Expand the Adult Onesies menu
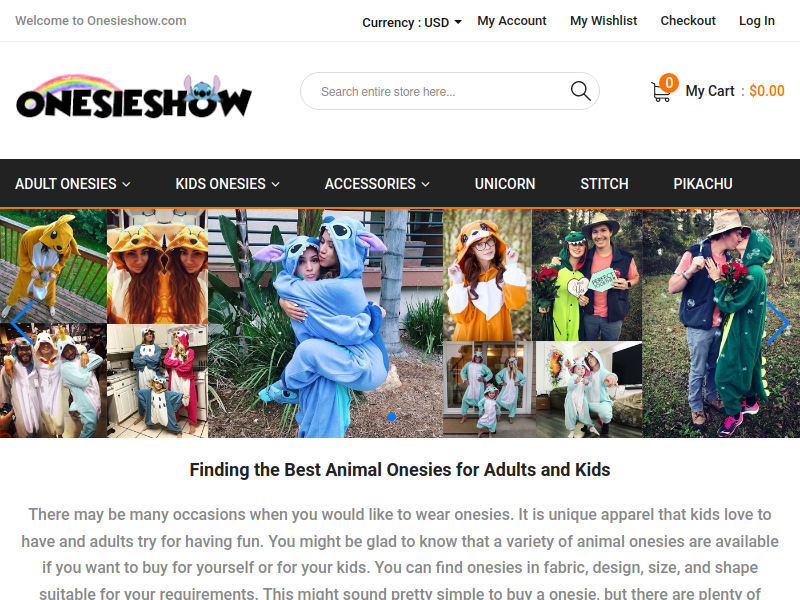The width and height of the screenshot is (800, 600). tap(72, 184)
